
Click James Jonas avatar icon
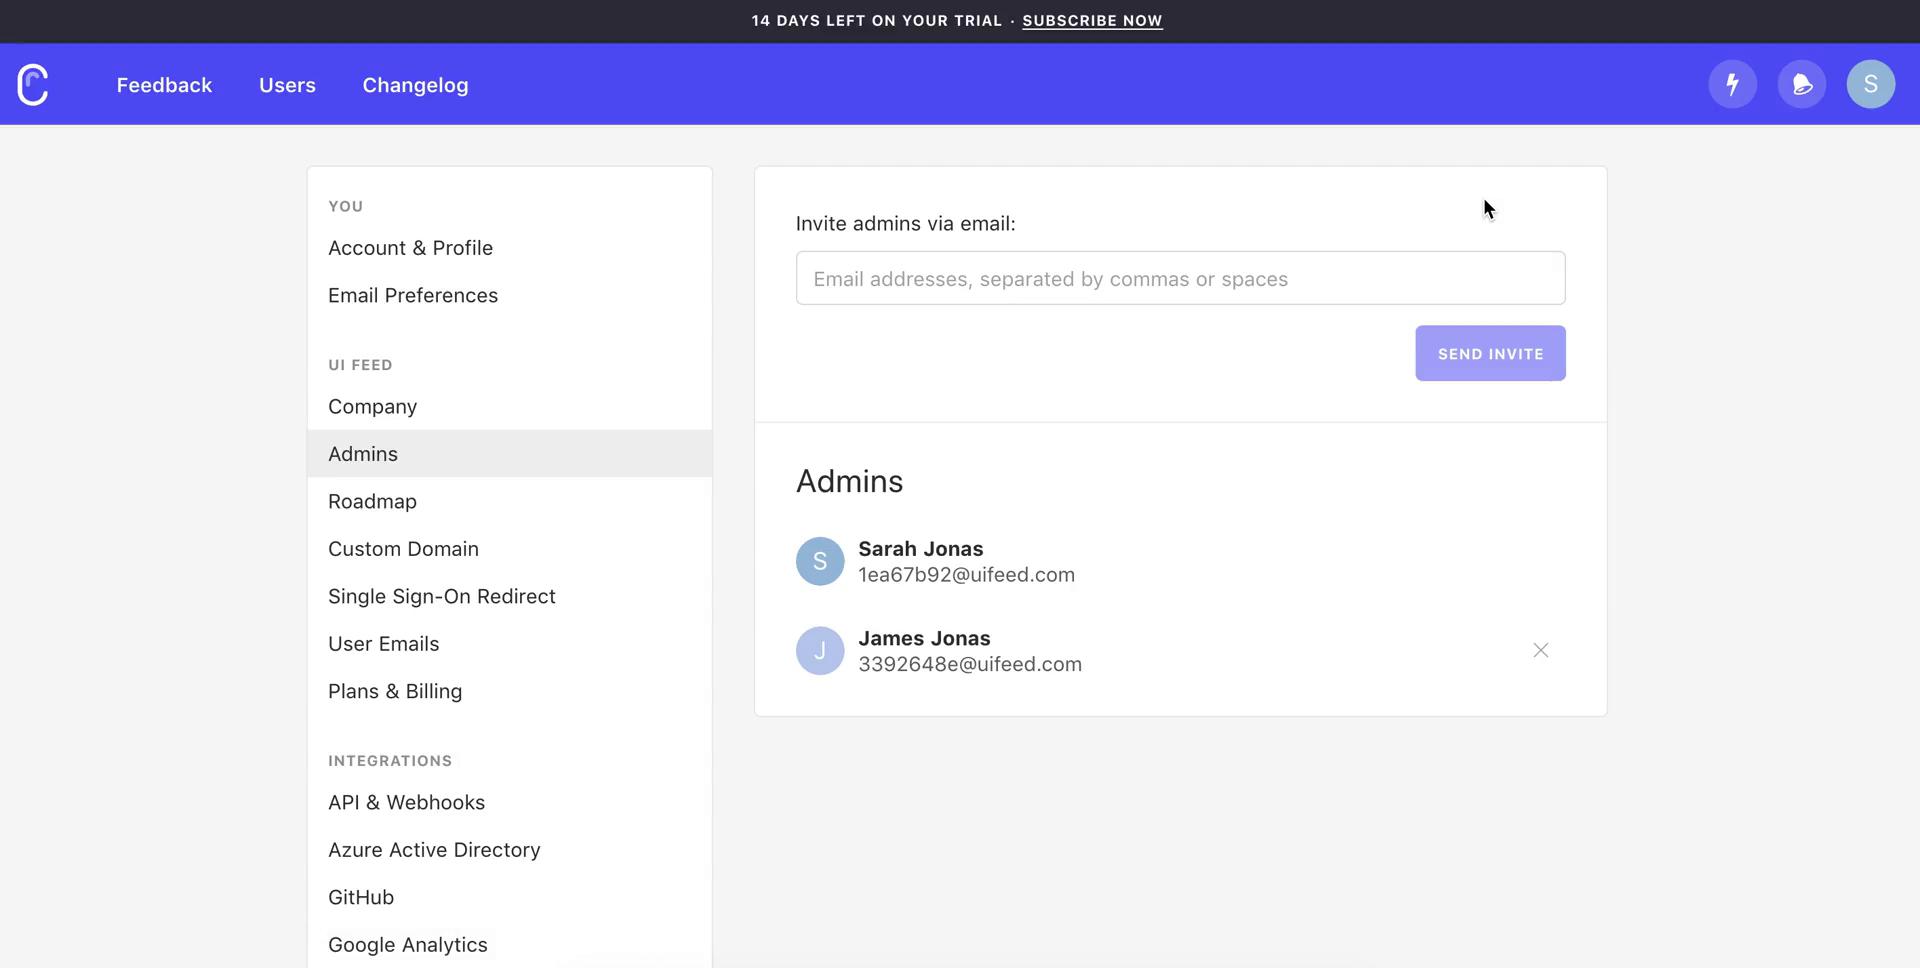819,651
